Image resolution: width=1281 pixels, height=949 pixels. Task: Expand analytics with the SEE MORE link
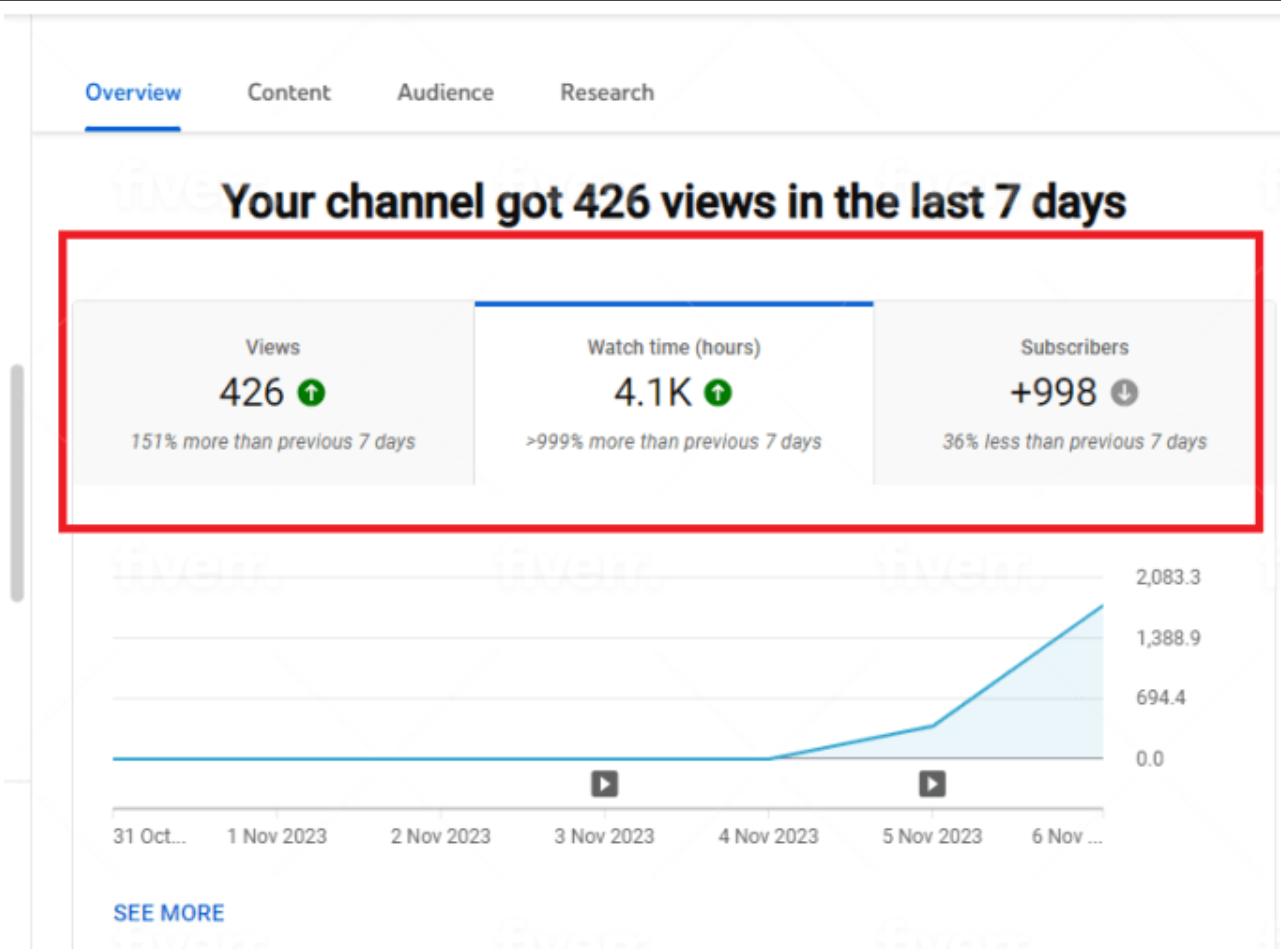coord(169,913)
